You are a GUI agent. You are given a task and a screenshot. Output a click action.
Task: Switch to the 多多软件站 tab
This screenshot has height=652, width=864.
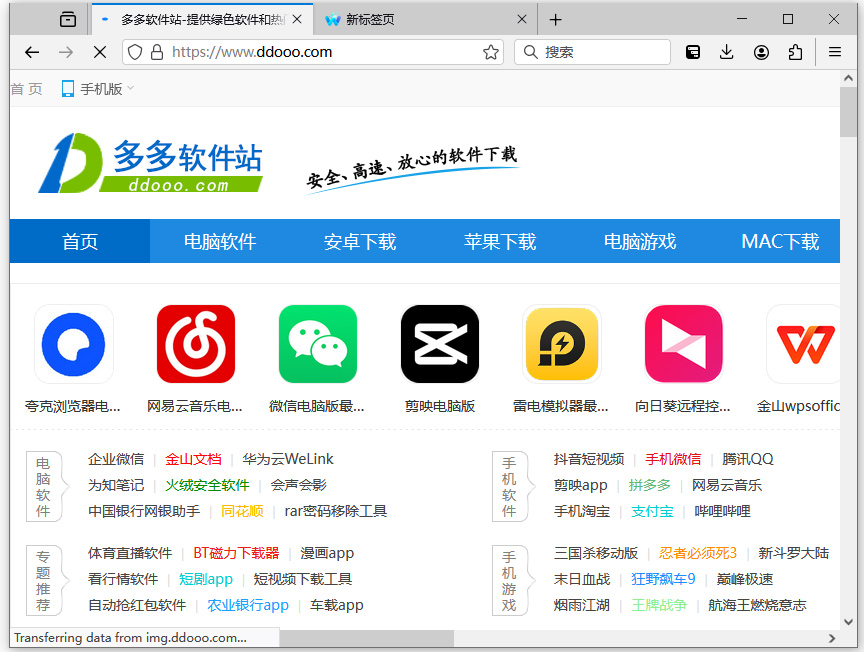click(x=202, y=20)
